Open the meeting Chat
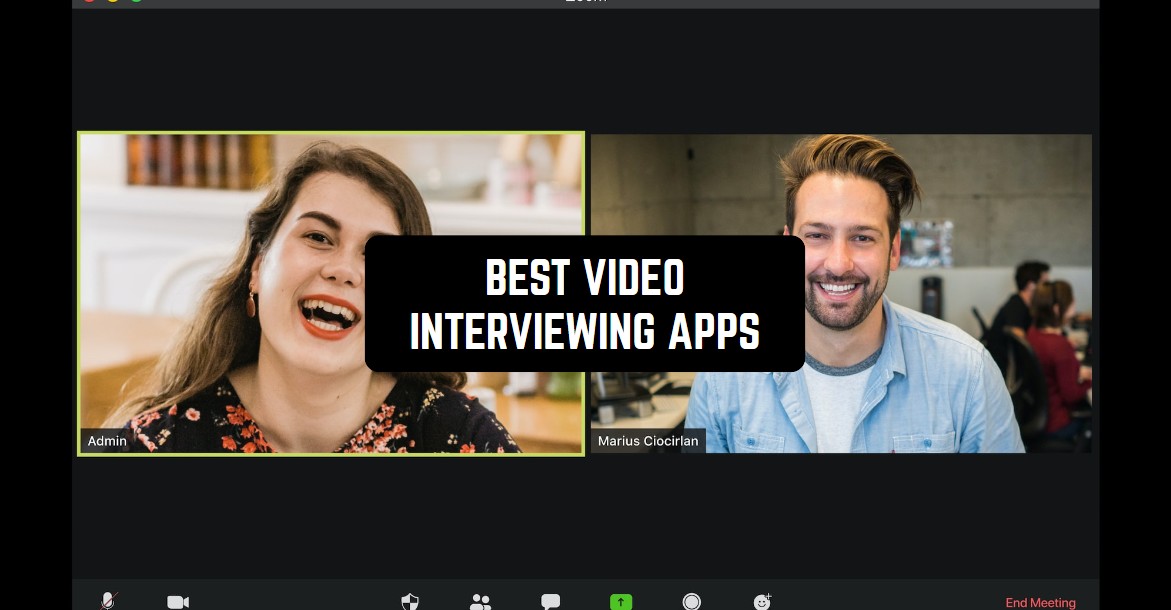The height and width of the screenshot is (610, 1171). (550, 600)
